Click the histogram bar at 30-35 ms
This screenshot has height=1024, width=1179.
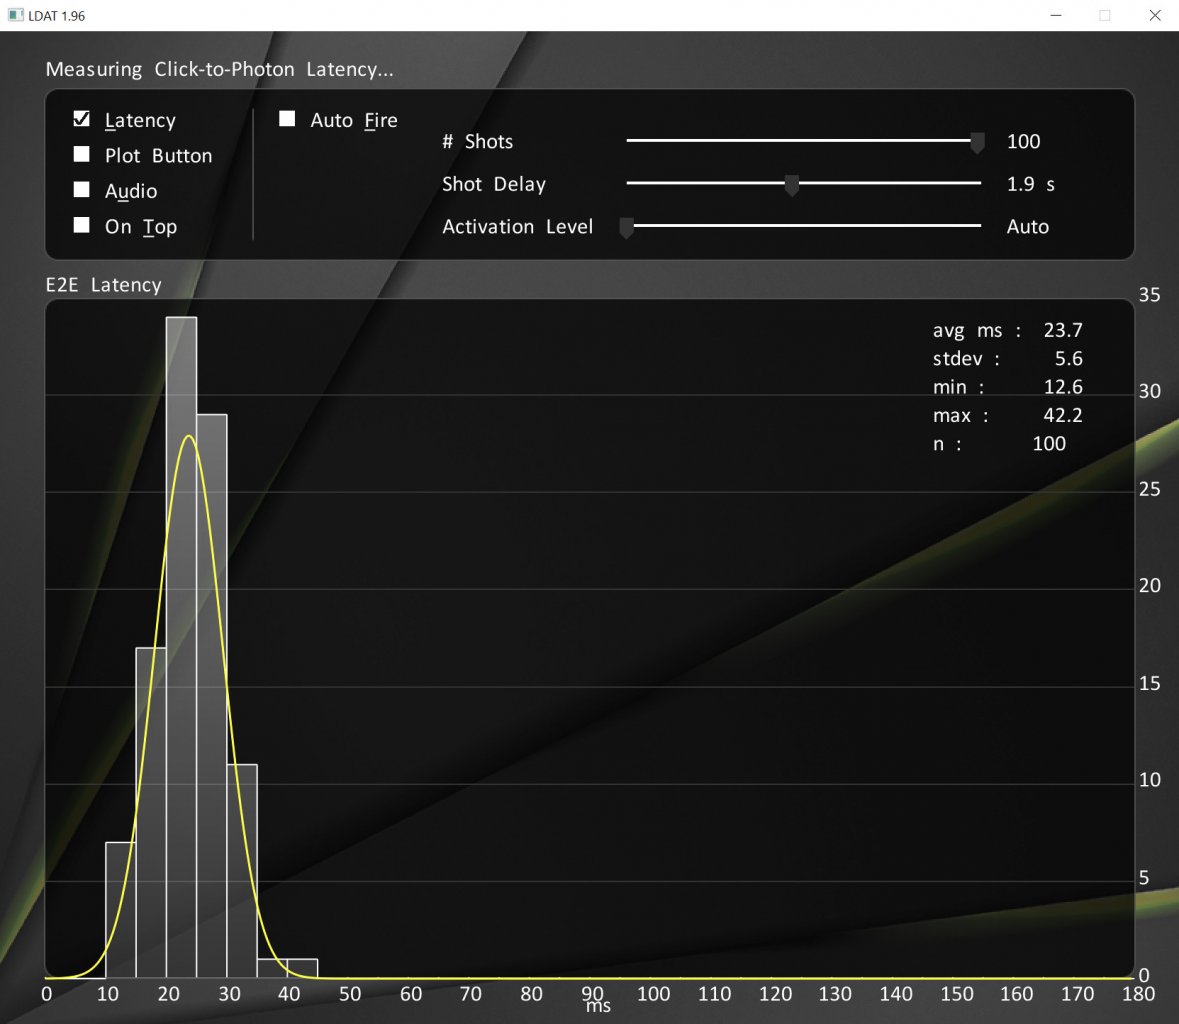[x=242, y=871]
